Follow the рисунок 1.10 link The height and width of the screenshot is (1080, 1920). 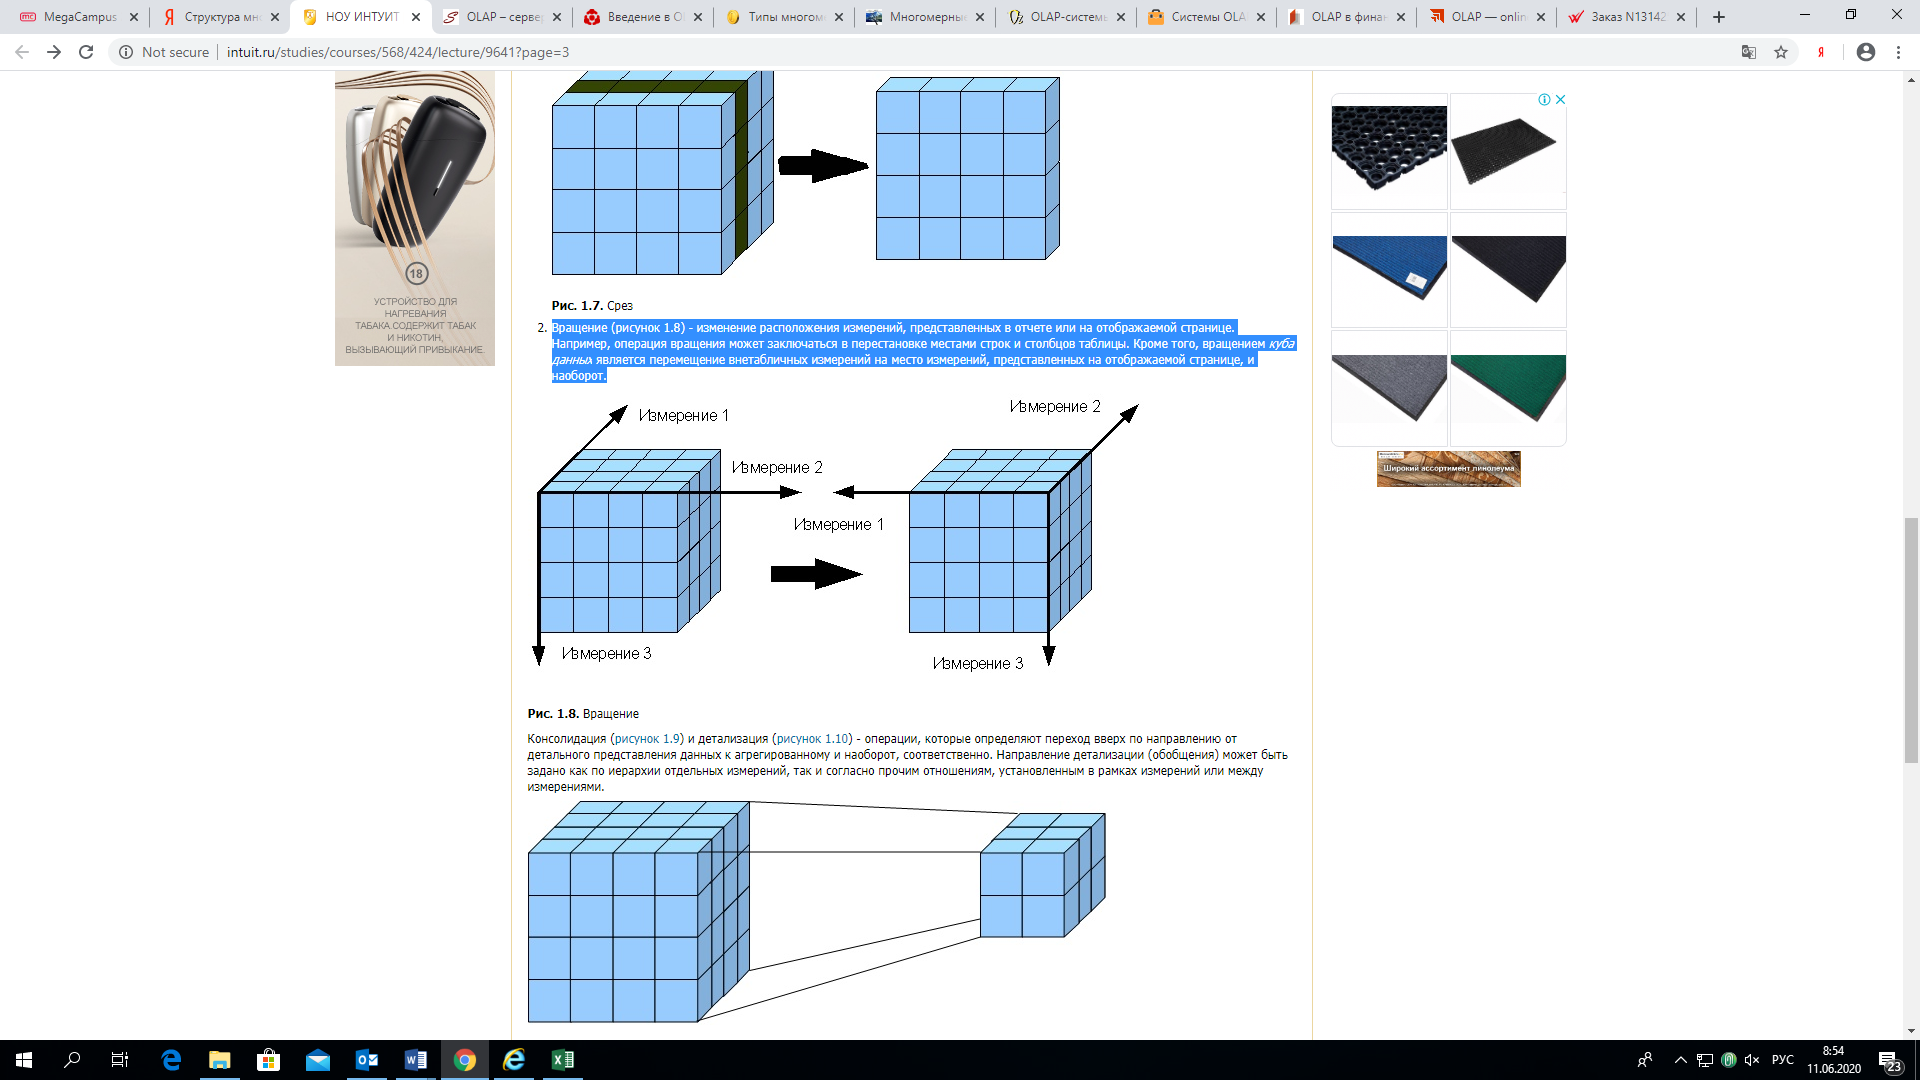coord(812,739)
